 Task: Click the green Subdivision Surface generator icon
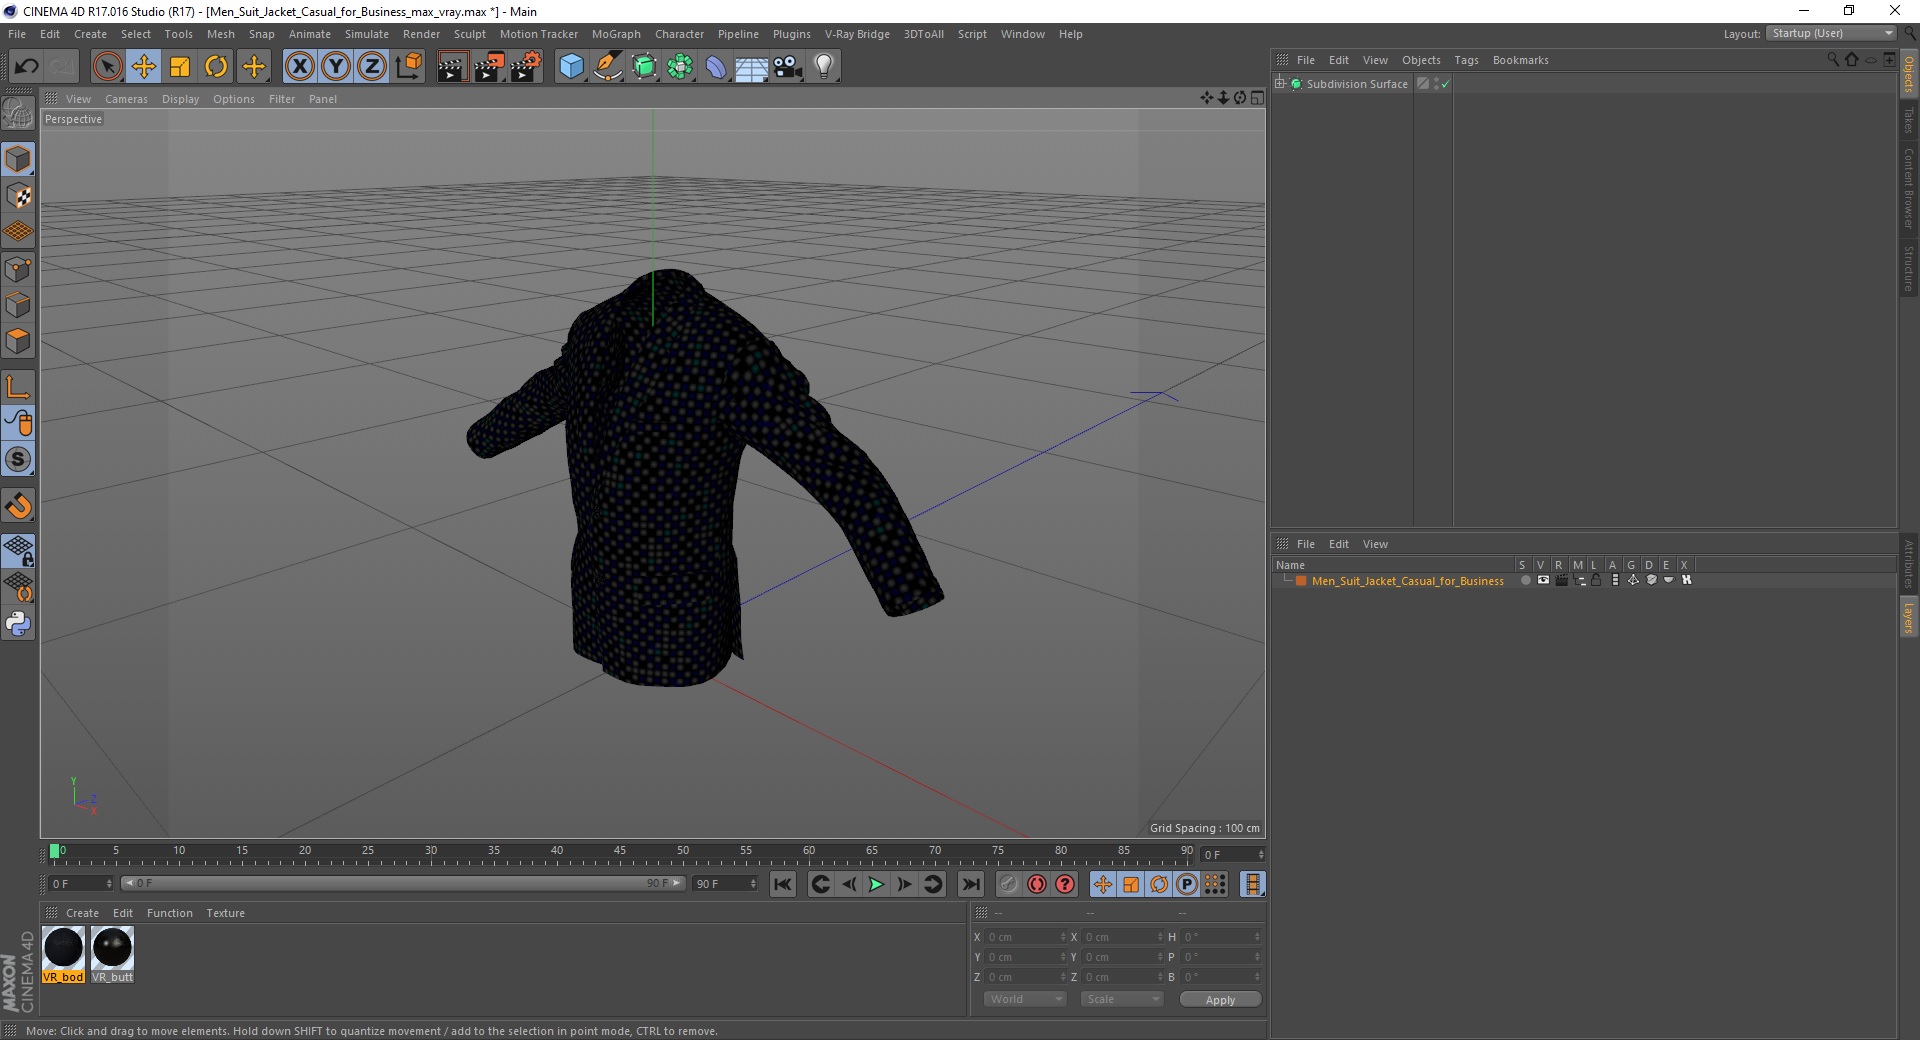coord(644,67)
